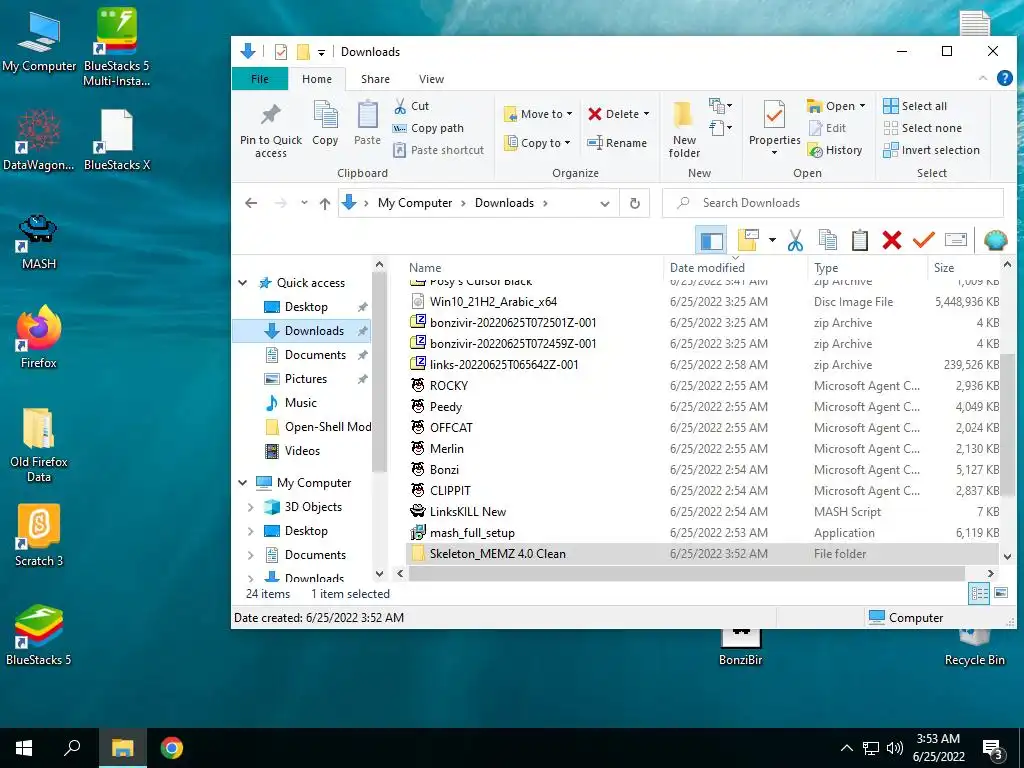Screen dimensions: 1024x768
Task: Switch to Large icons view
Action: pyautogui.click(x=1000, y=593)
